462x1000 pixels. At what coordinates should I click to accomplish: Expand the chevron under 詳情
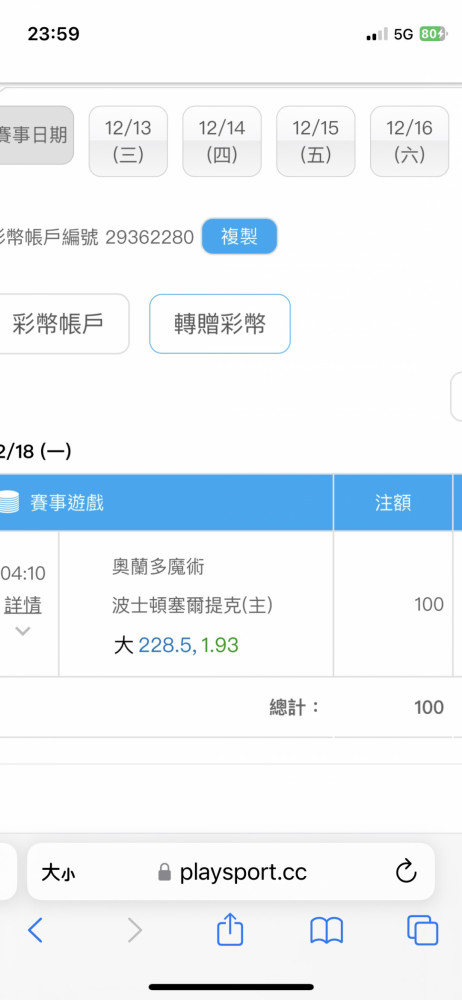[x=22, y=631]
